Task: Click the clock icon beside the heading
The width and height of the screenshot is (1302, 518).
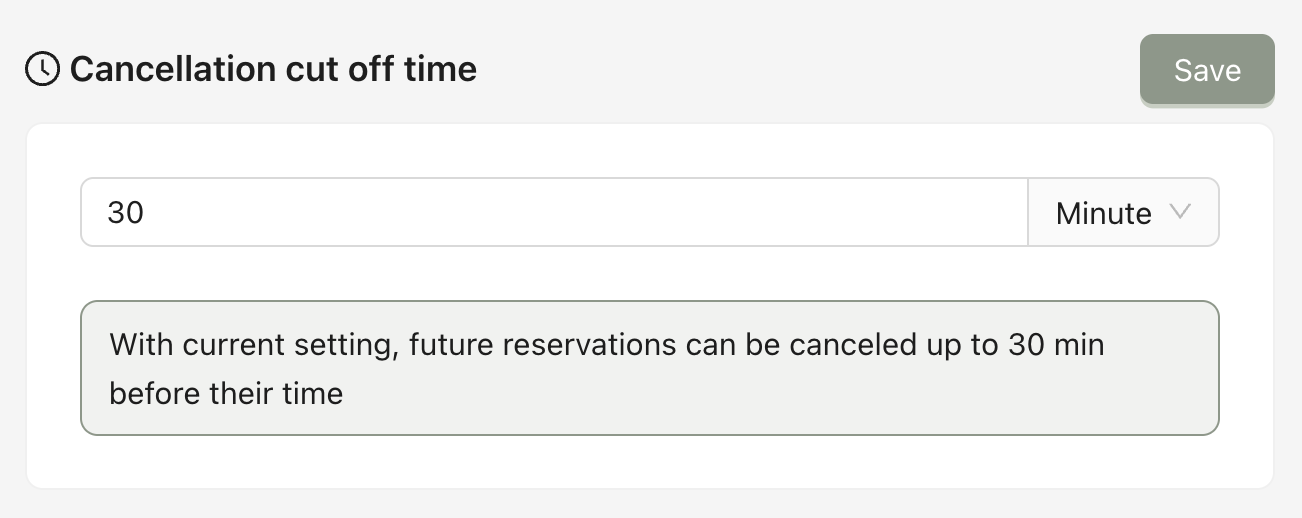Action: coord(42,69)
